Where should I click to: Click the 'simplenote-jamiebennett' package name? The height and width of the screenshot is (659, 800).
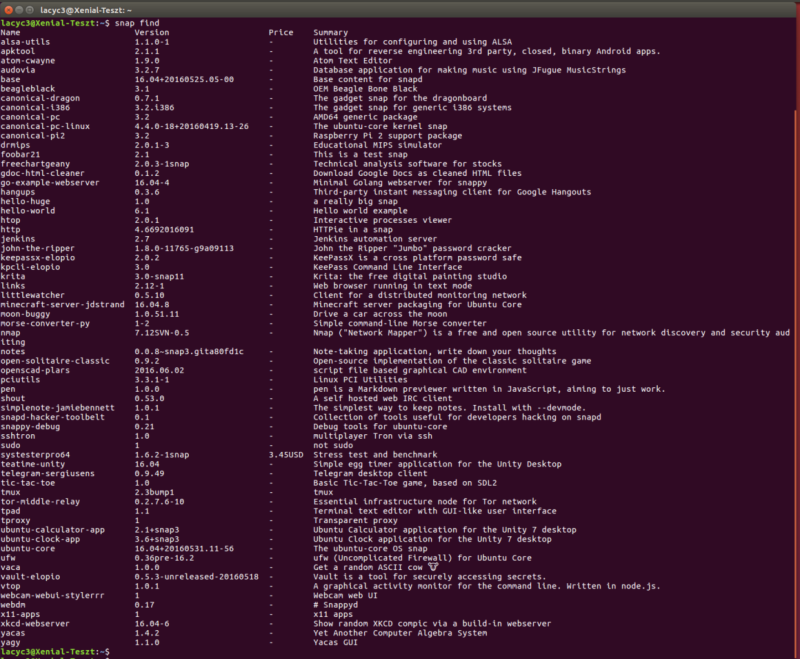pos(58,408)
